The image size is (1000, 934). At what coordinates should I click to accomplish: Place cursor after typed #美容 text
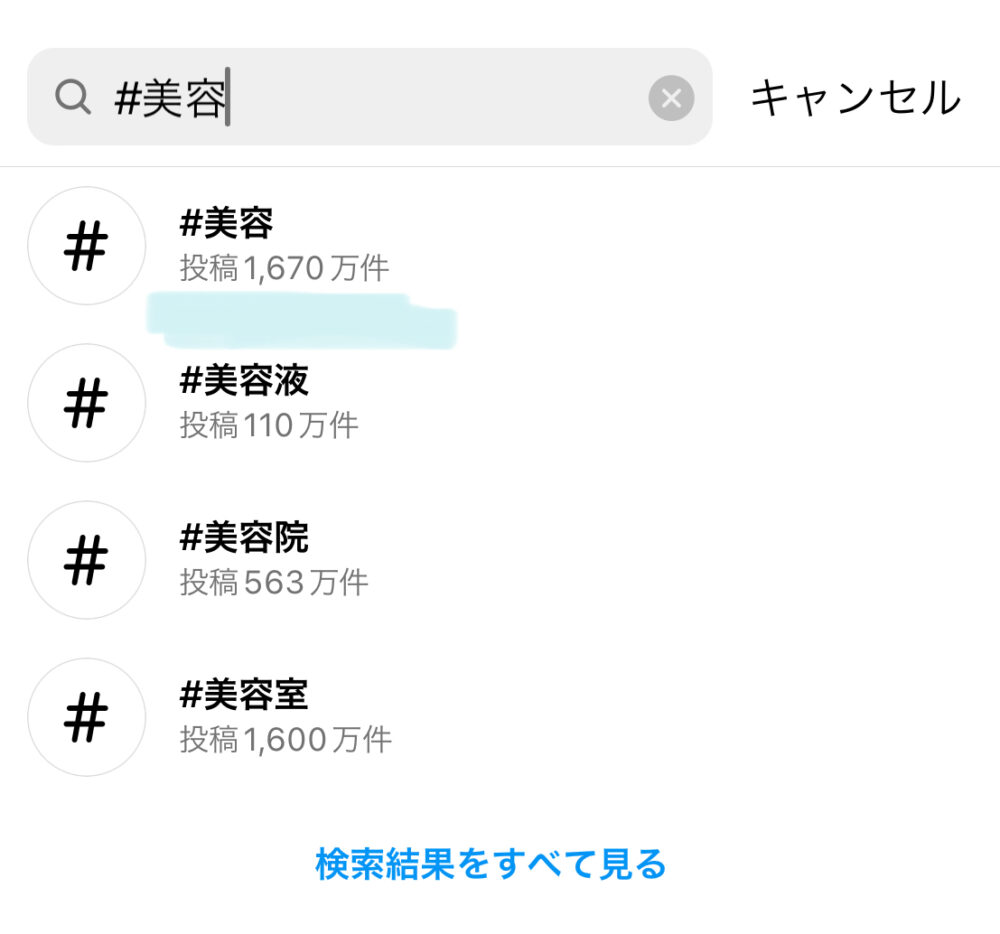(229, 98)
